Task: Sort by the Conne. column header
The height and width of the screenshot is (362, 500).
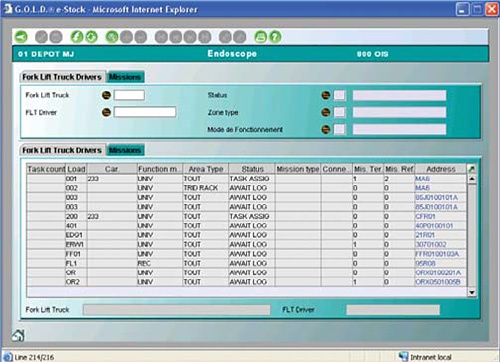Action: coord(337,169)
